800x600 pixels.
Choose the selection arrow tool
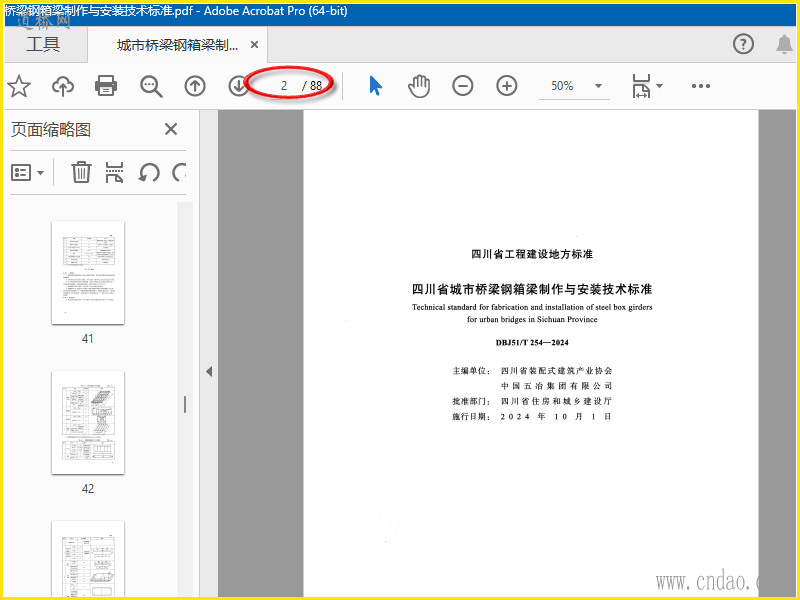pyautogui.click(x=376, y=86)
